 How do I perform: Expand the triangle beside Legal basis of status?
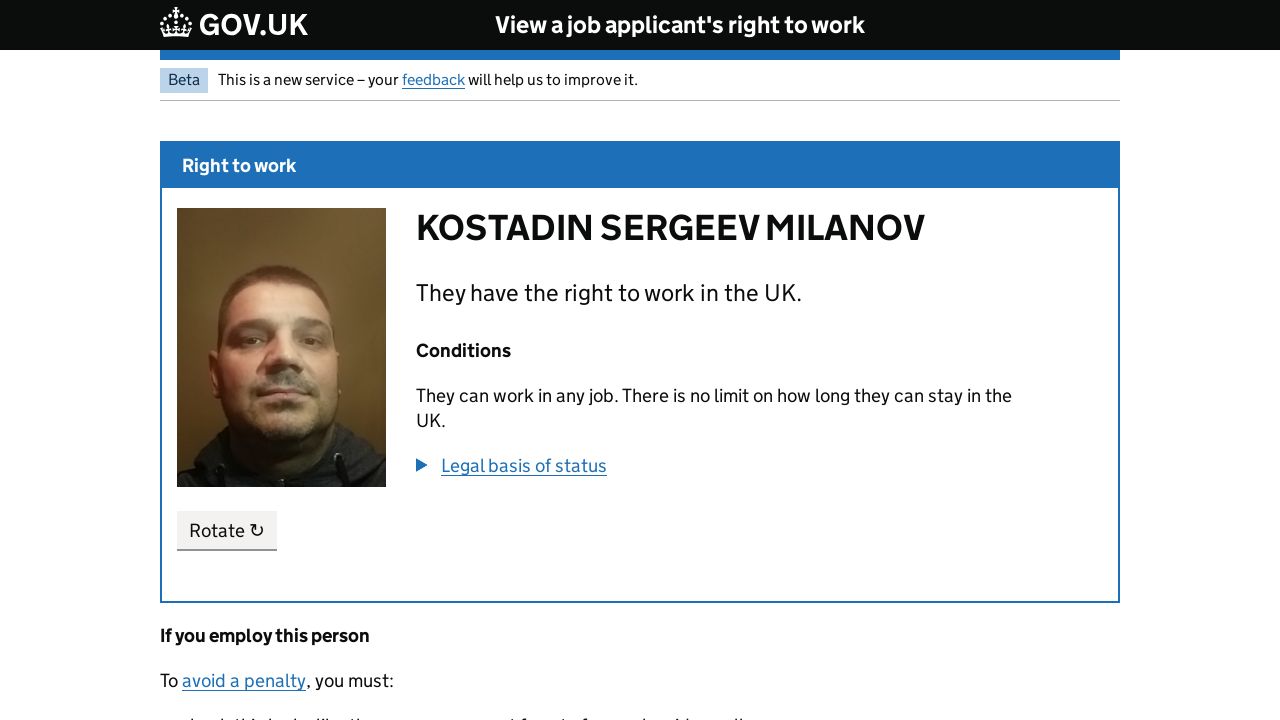pos(422,465)
